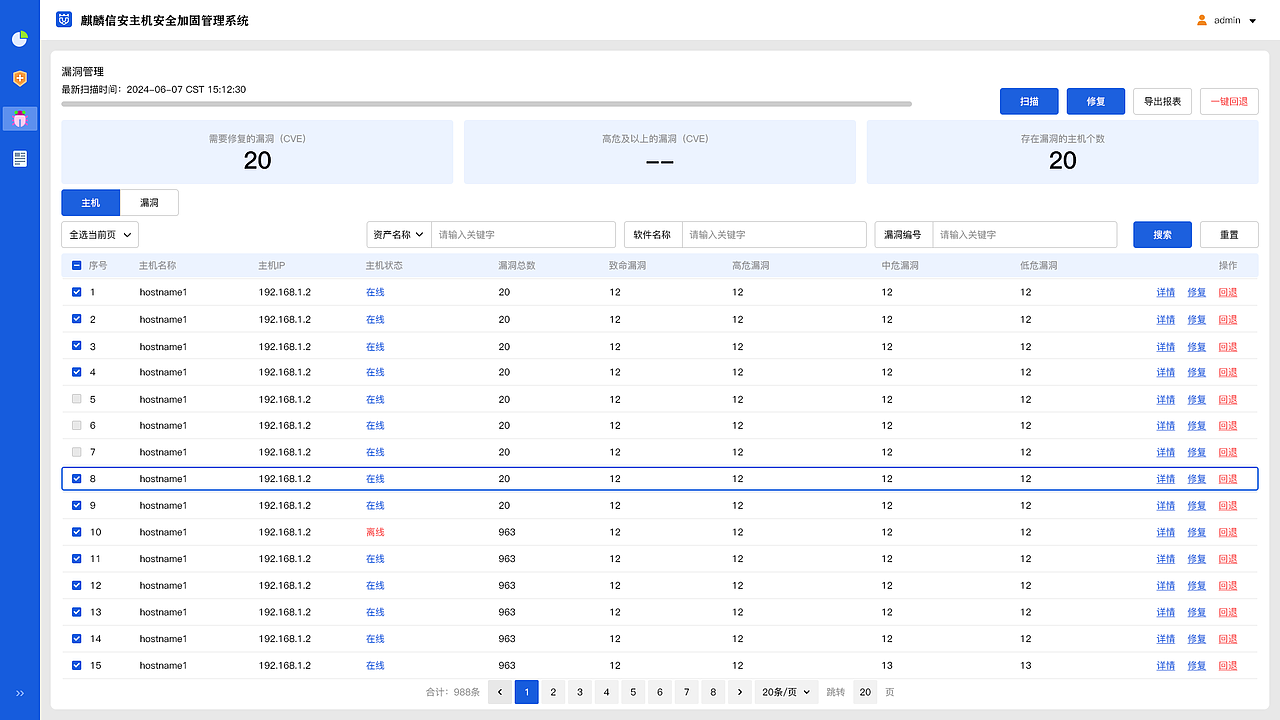Open the report list sidebar icon
Image resolution: width=1280 pixels, height=720 pixels.
[20, 159]
